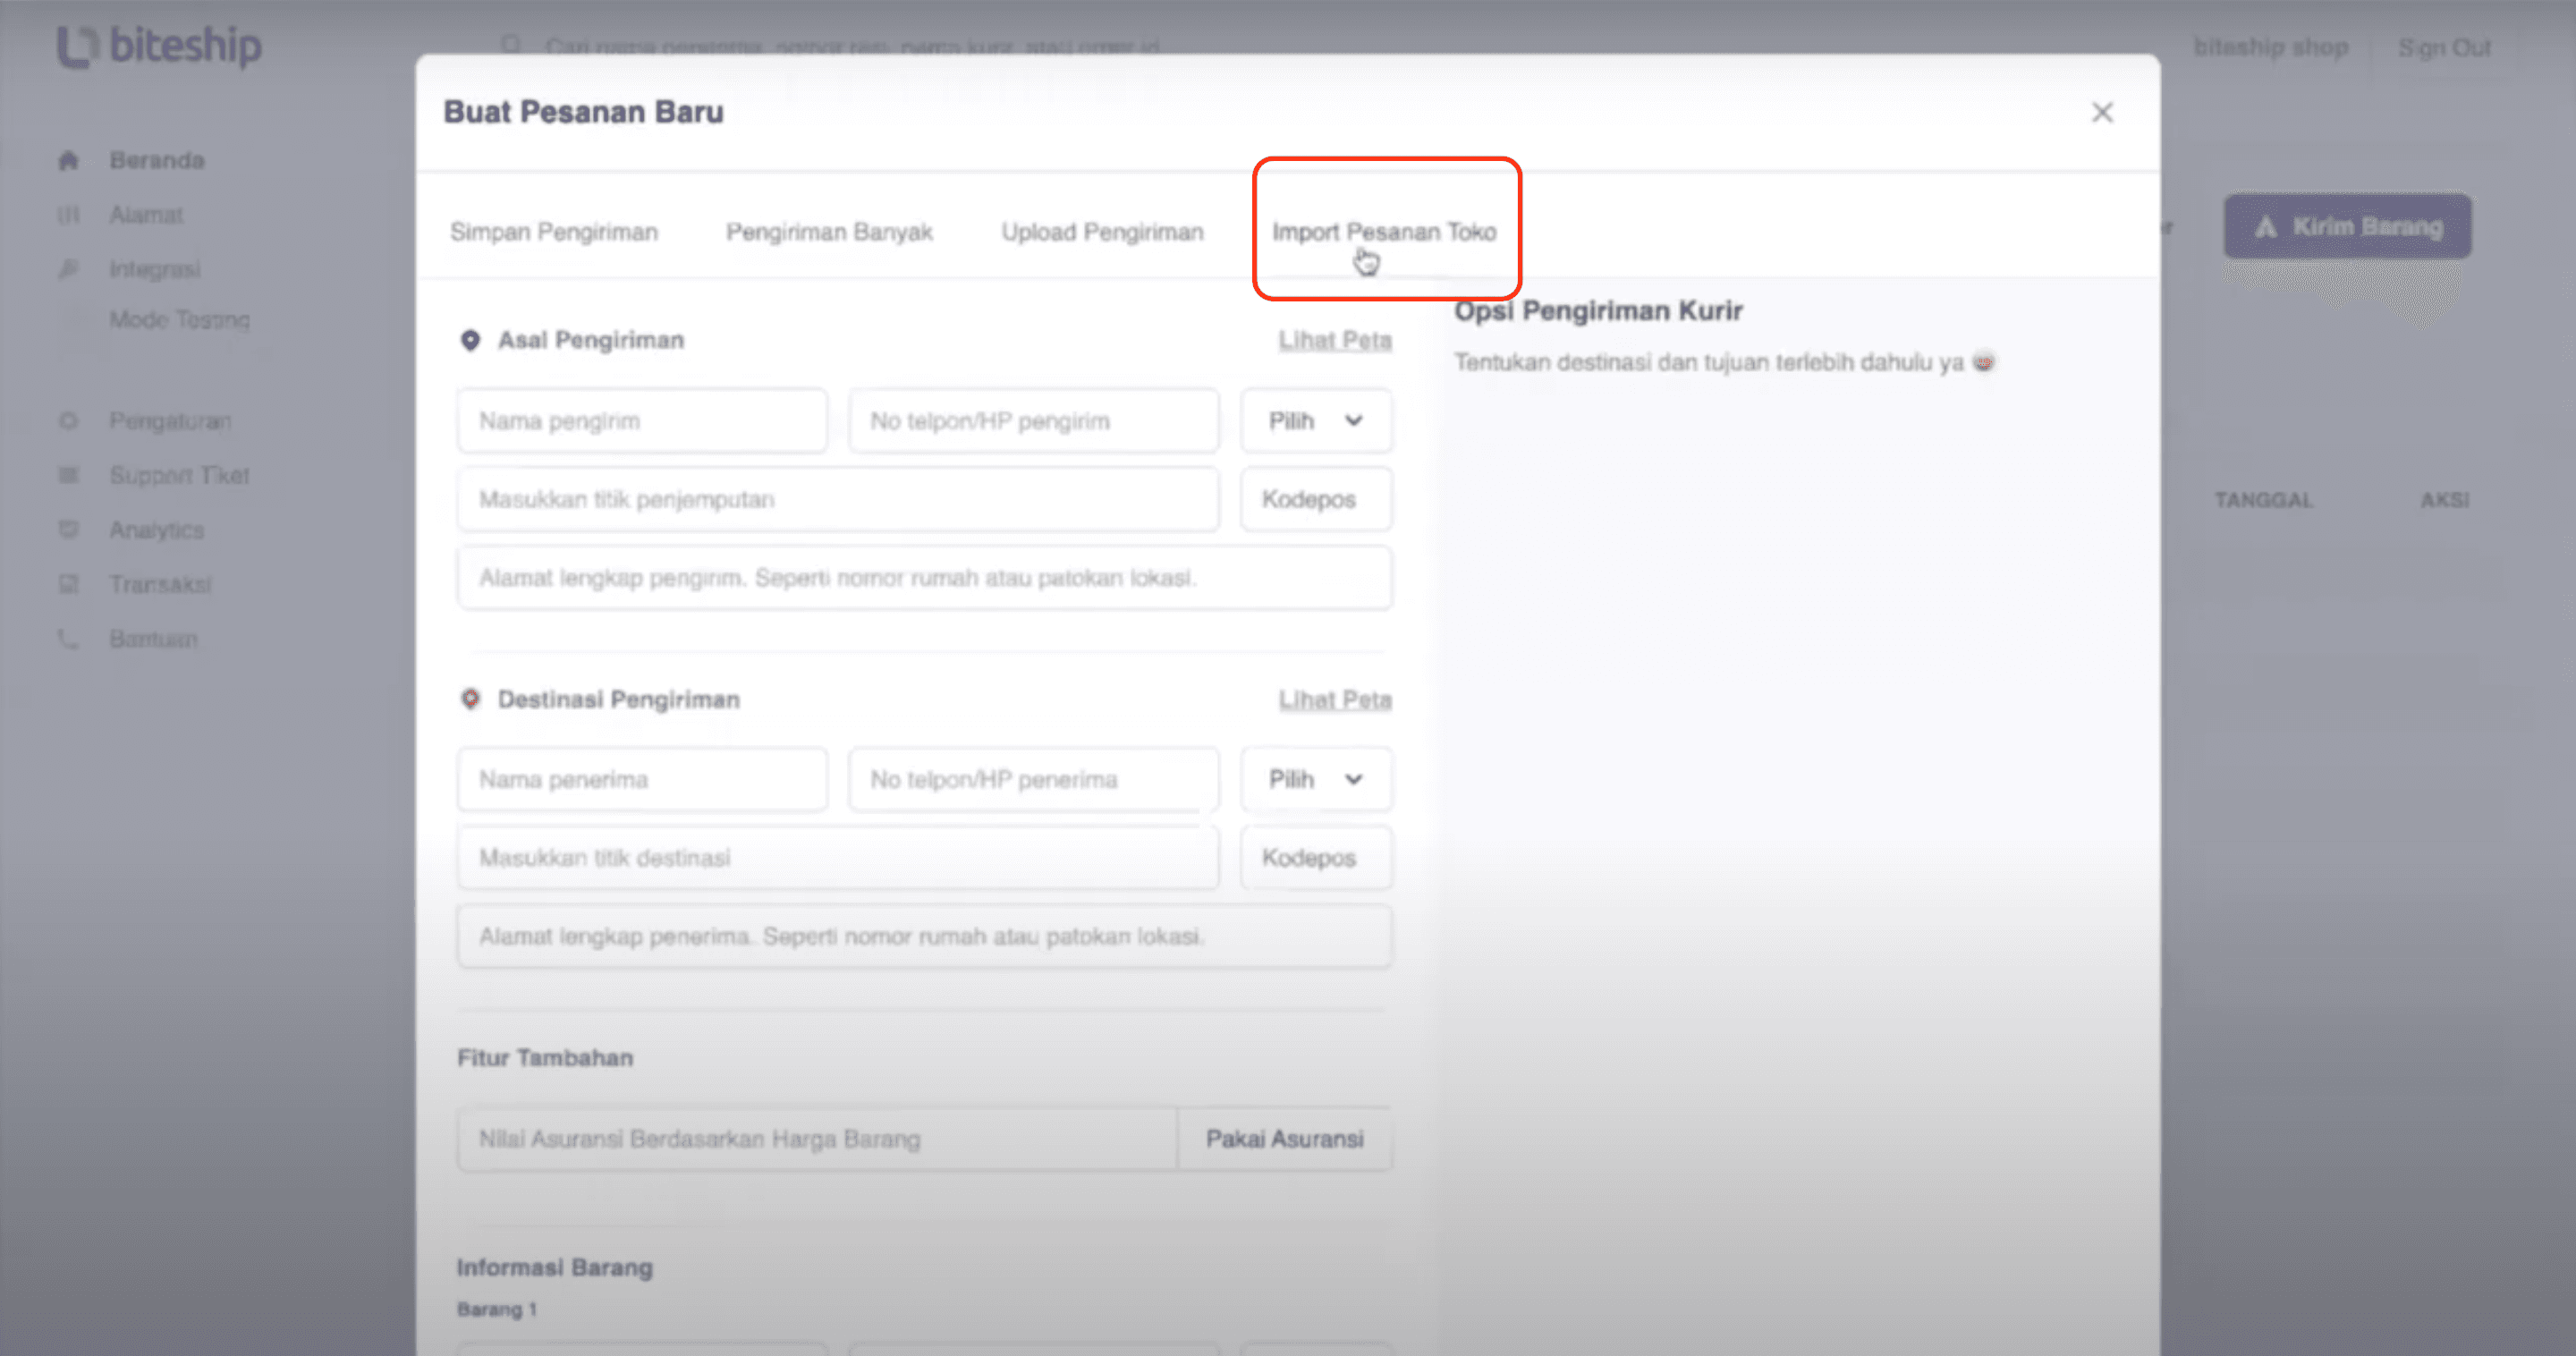Click the Bantuan phone icon

point(68,639)
